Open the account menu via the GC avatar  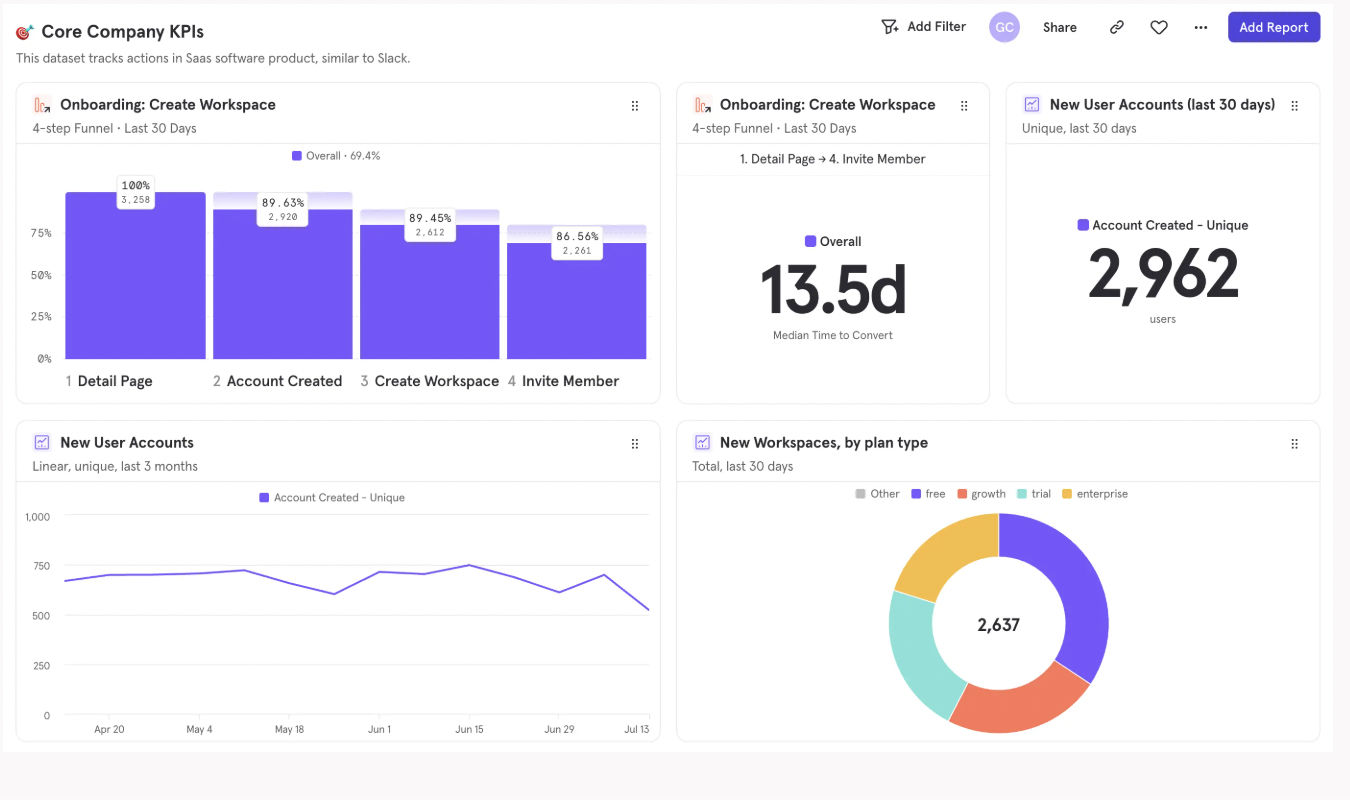point(1004,27)
